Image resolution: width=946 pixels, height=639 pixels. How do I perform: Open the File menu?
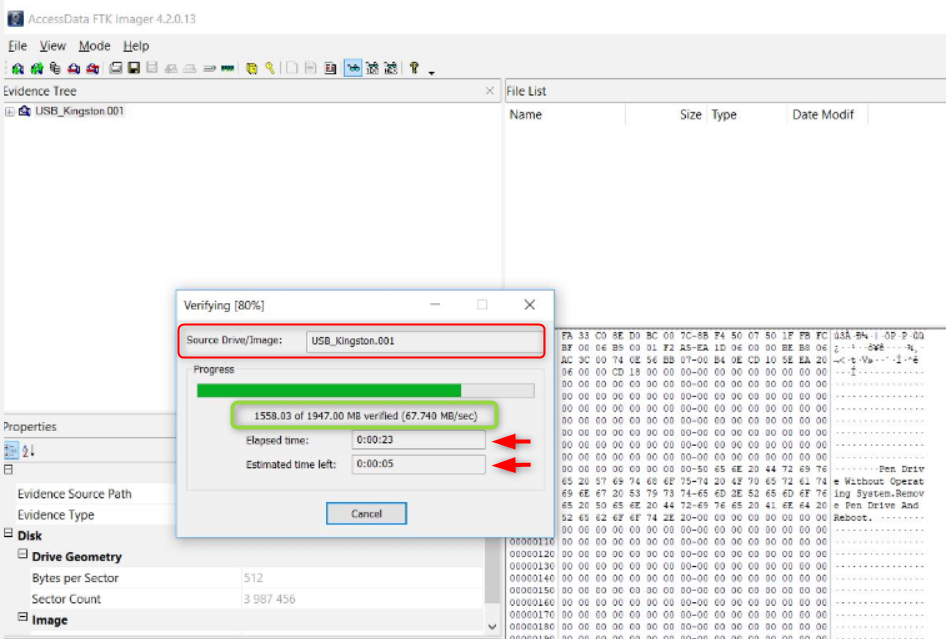click(17, 46)
